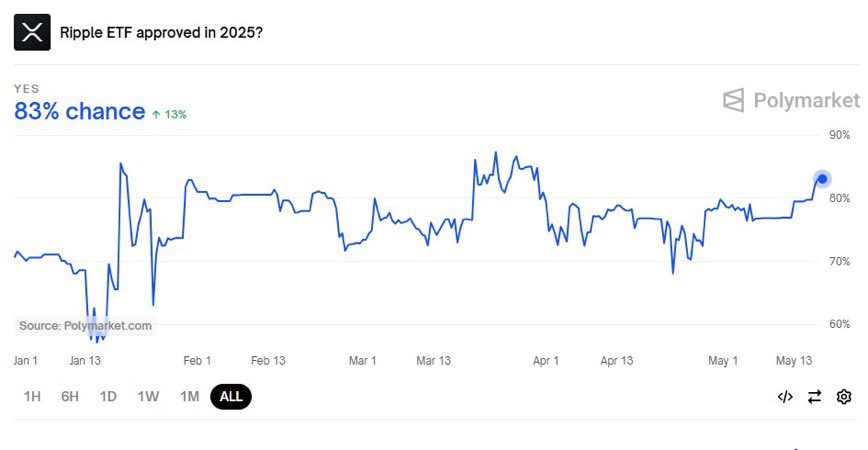Switch chart to 1D range
Image resolution: width=868 pixels, height=450 pixels.
pos(108,397)
